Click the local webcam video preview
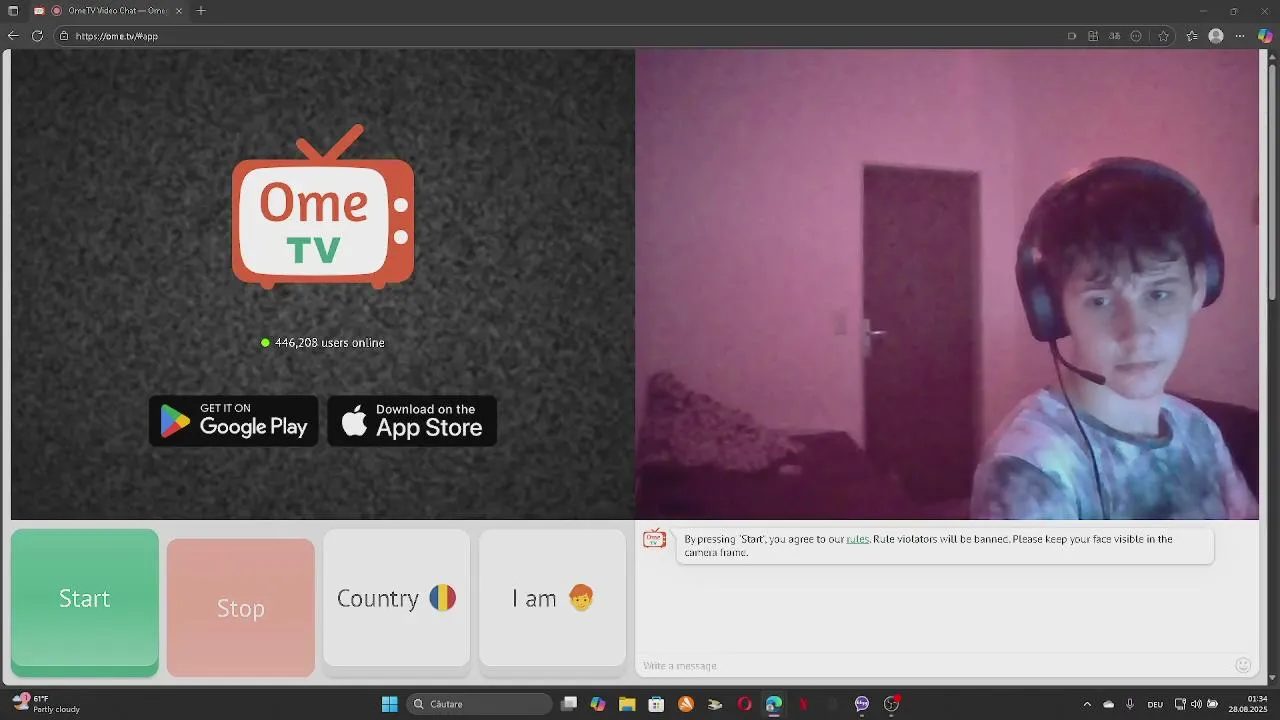 coord(947,285)
